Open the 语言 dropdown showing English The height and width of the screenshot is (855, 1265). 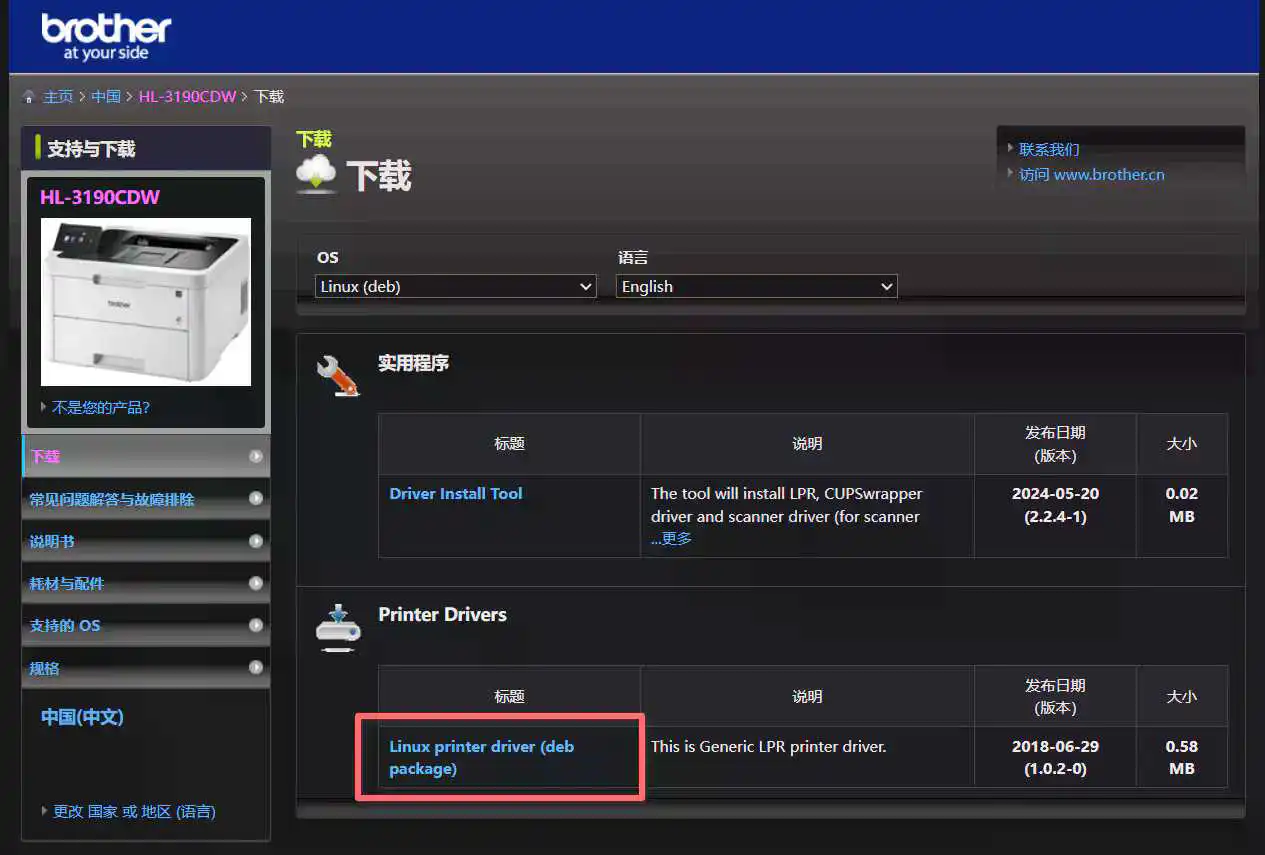click(x=756, y=286)
